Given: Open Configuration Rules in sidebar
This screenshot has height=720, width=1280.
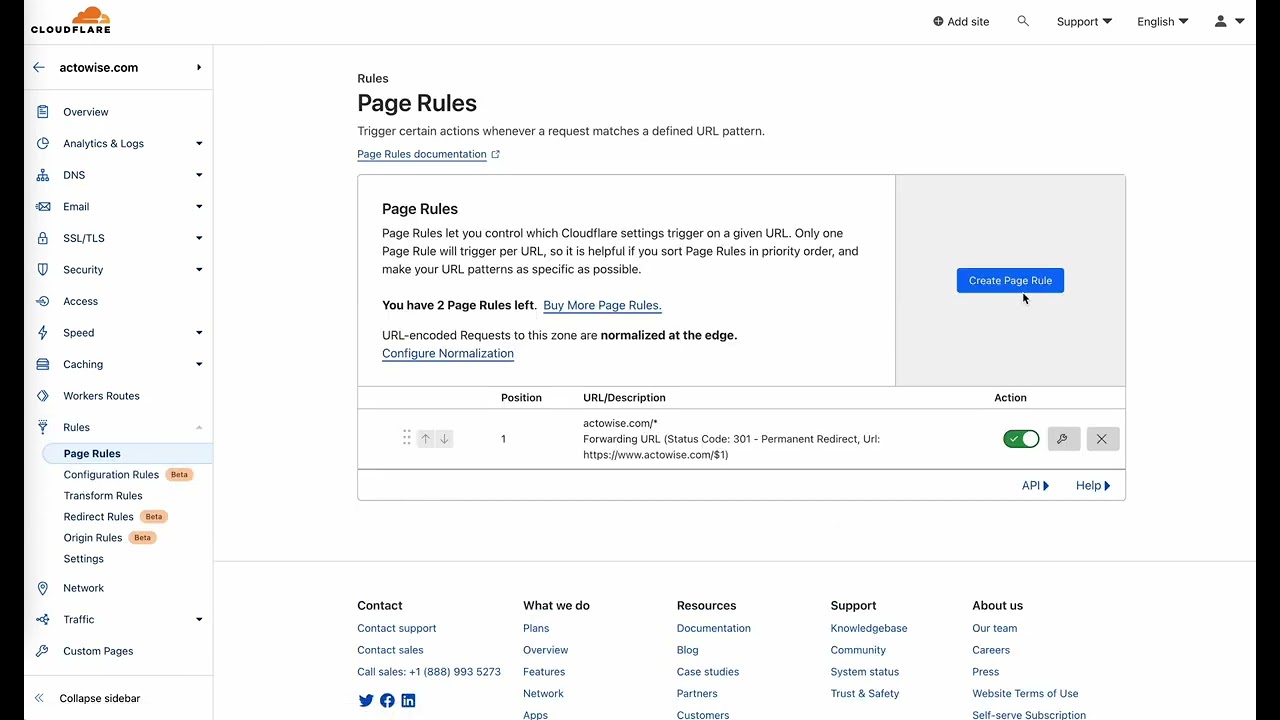Looking at the screenshot, I should 111,475.
